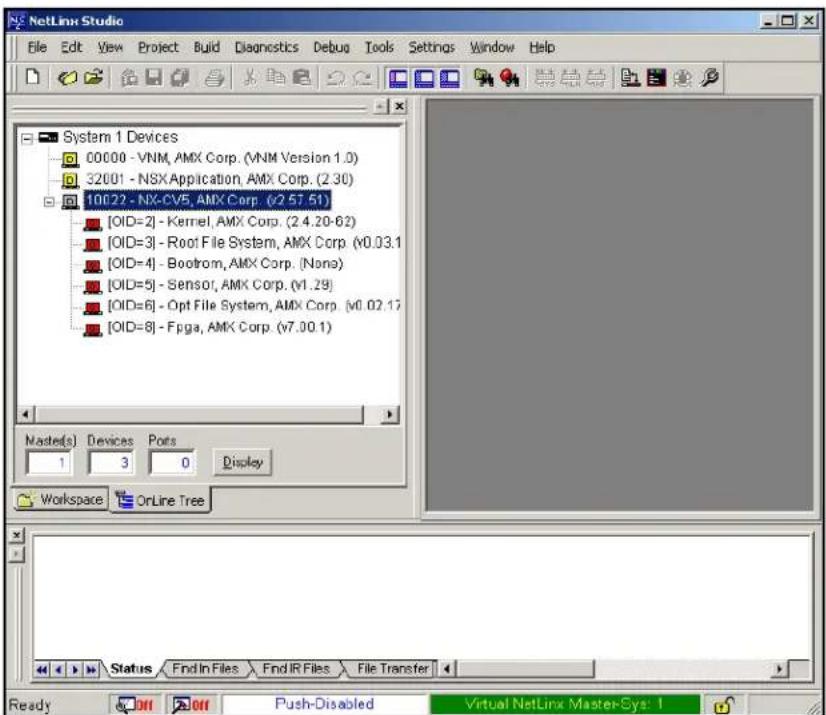Click the Push-Disabled status bar text
Image resolution: width=826 pixels, height=715 pixels.
324,704
